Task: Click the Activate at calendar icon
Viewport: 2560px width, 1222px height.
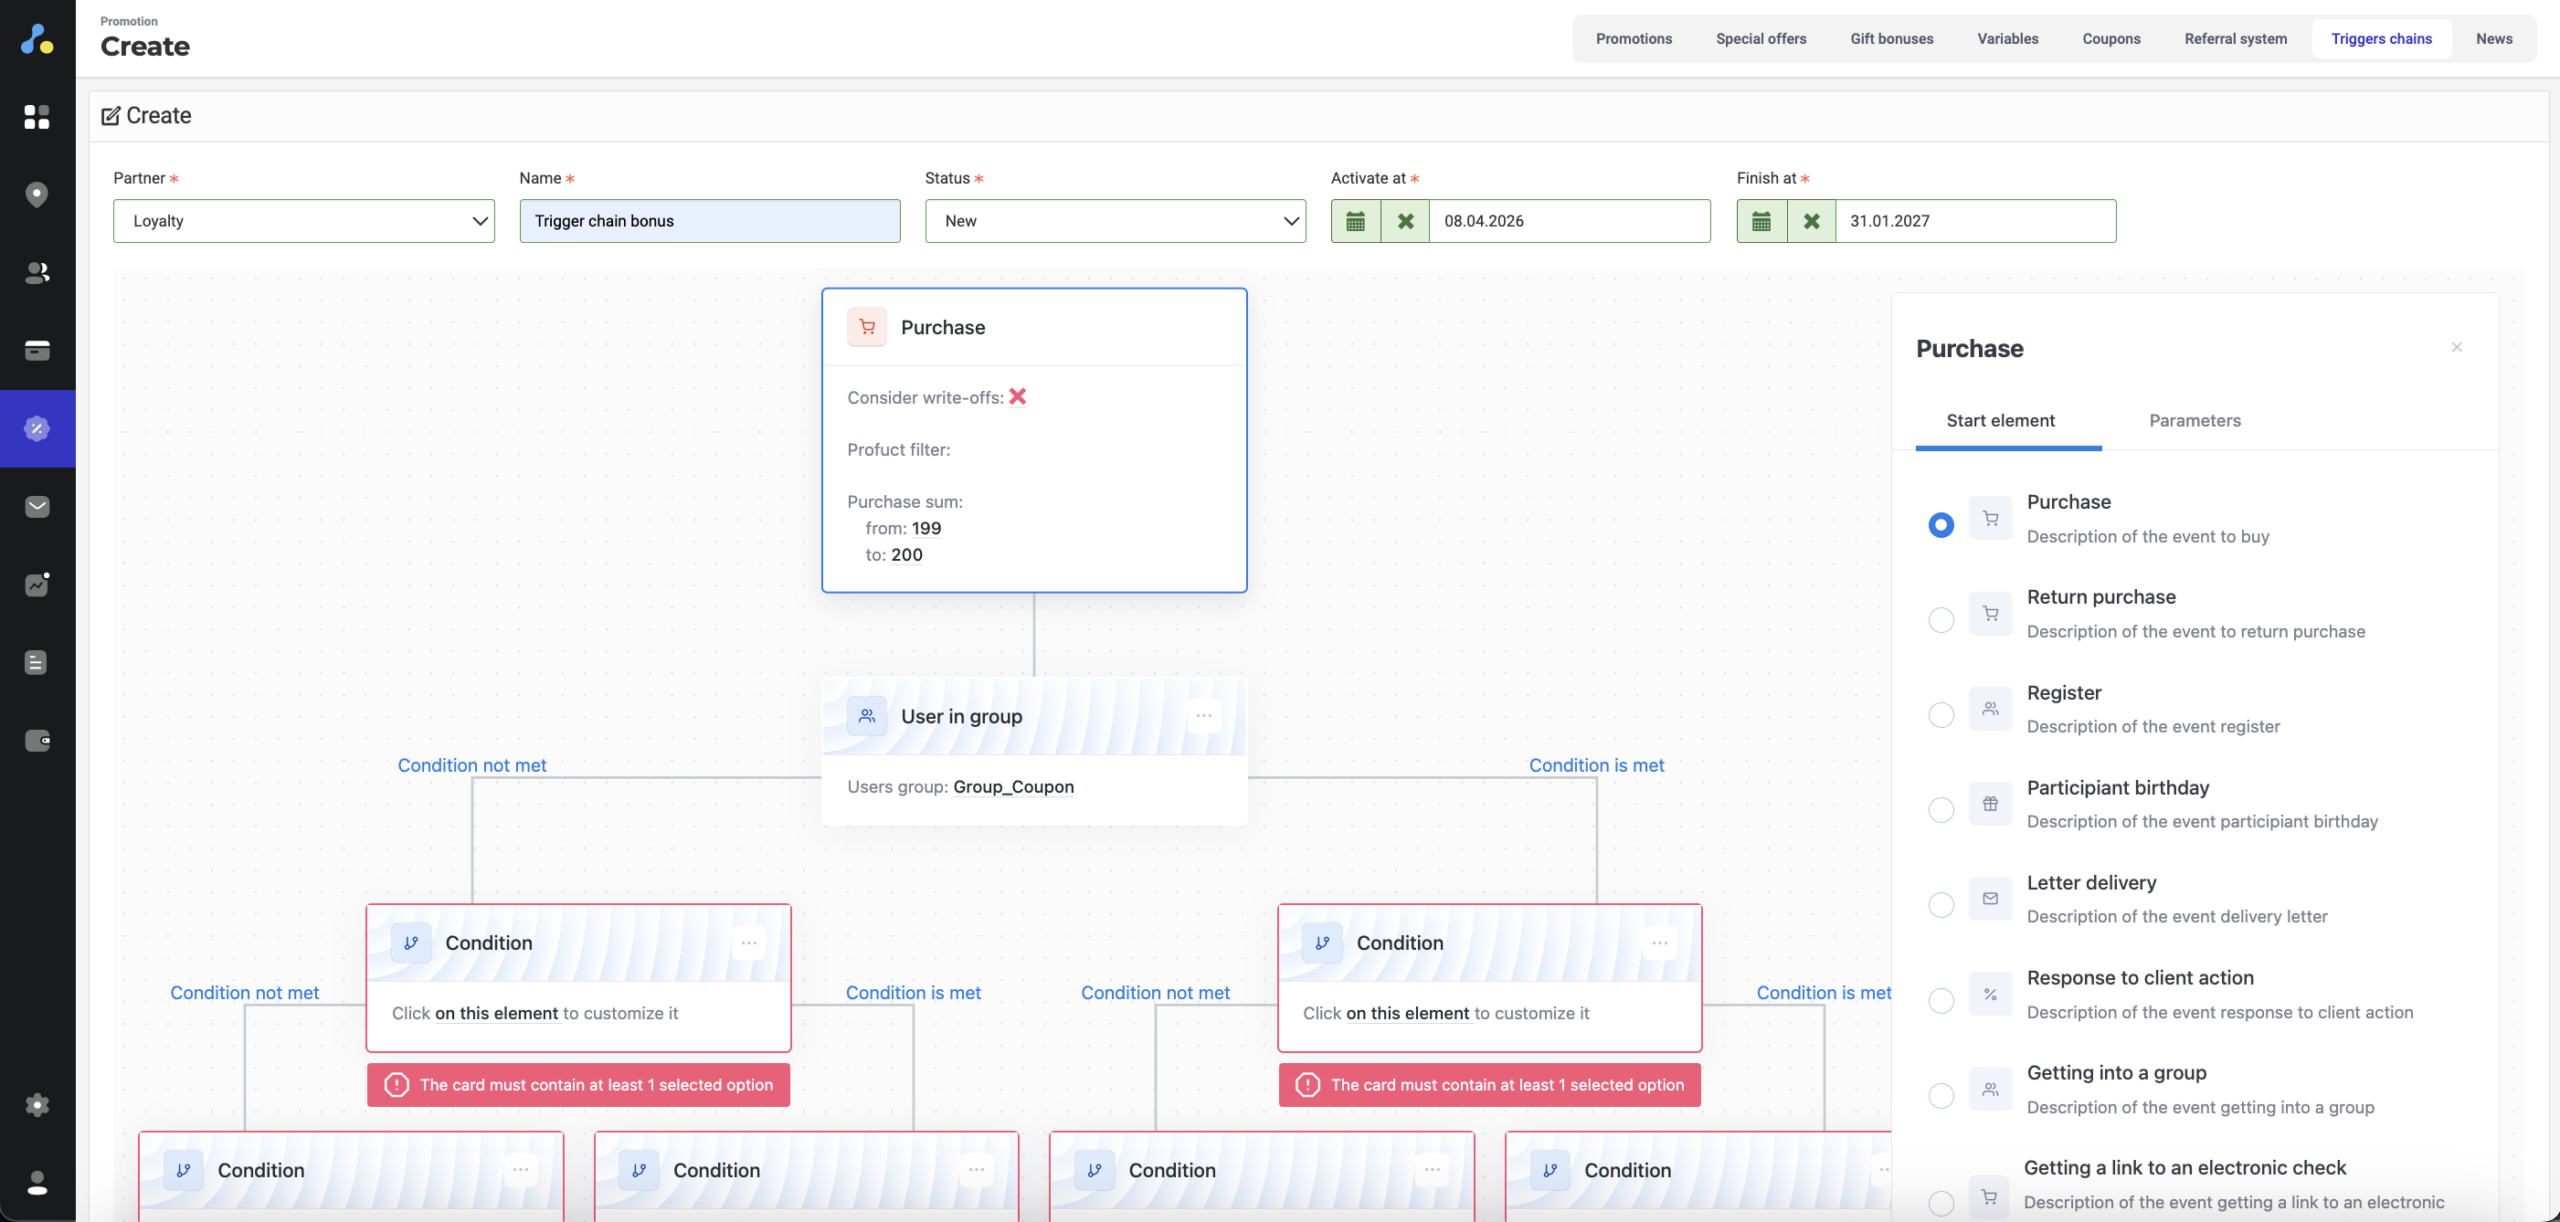Action: coord(1355,221)
